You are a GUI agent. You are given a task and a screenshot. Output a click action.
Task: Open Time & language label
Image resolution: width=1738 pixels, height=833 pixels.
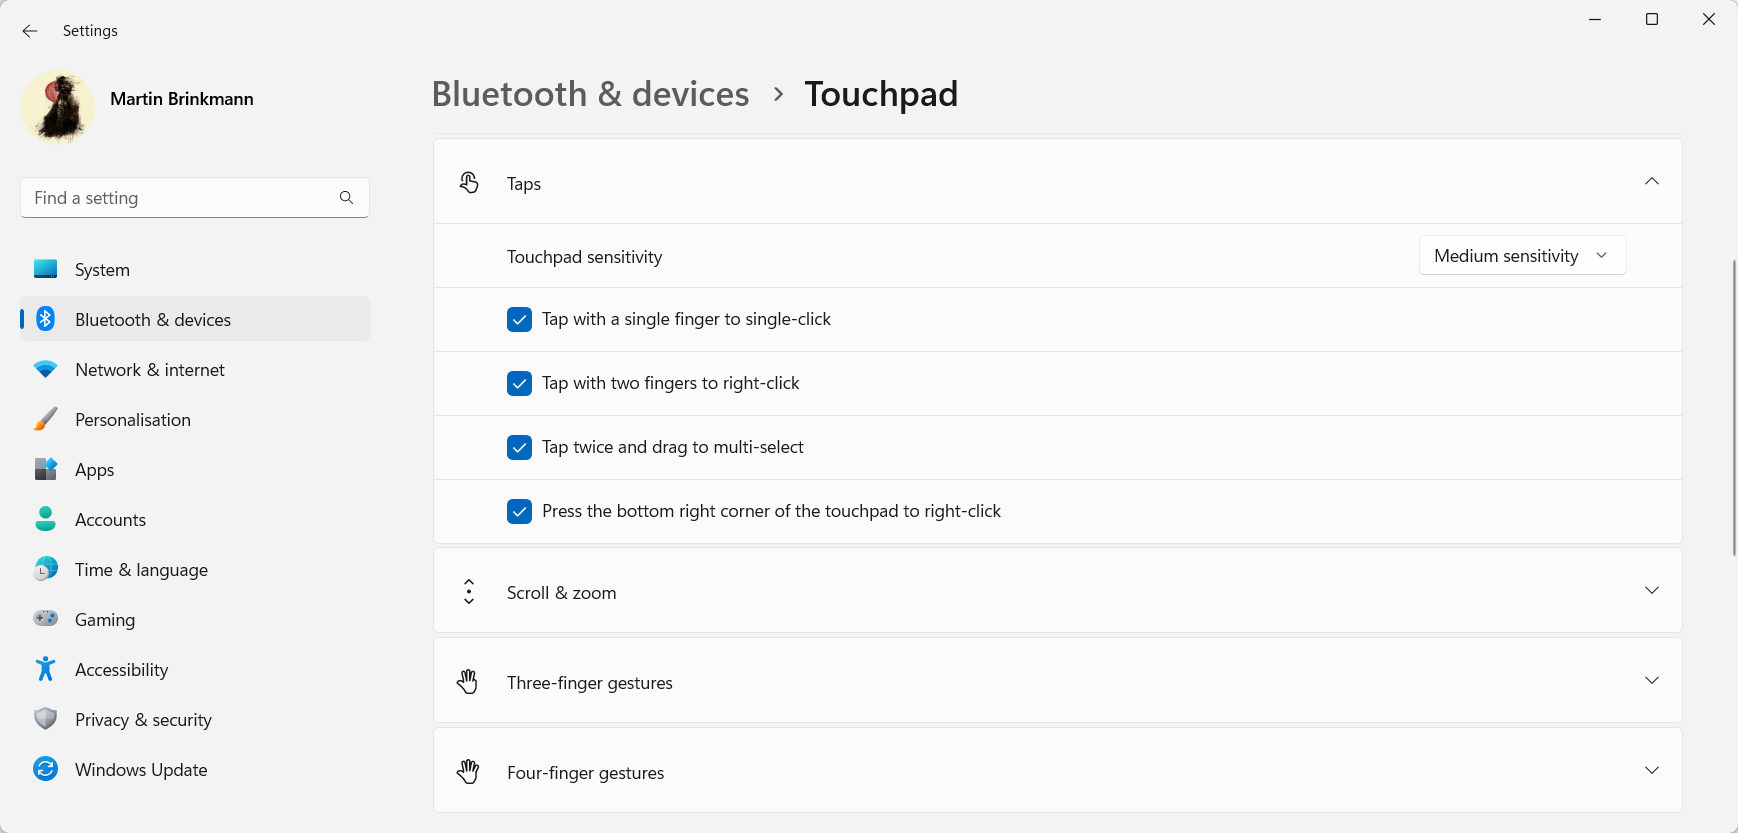click(141, 570)
